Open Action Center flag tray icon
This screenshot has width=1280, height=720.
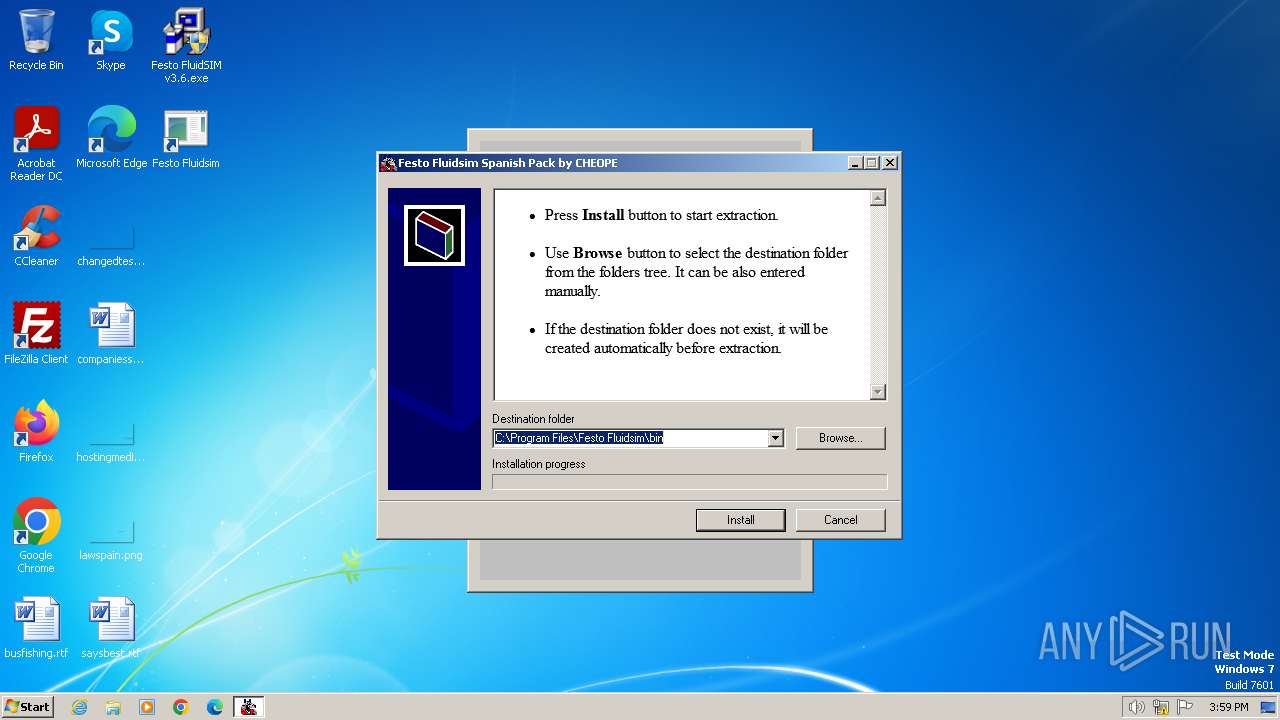1185,707
